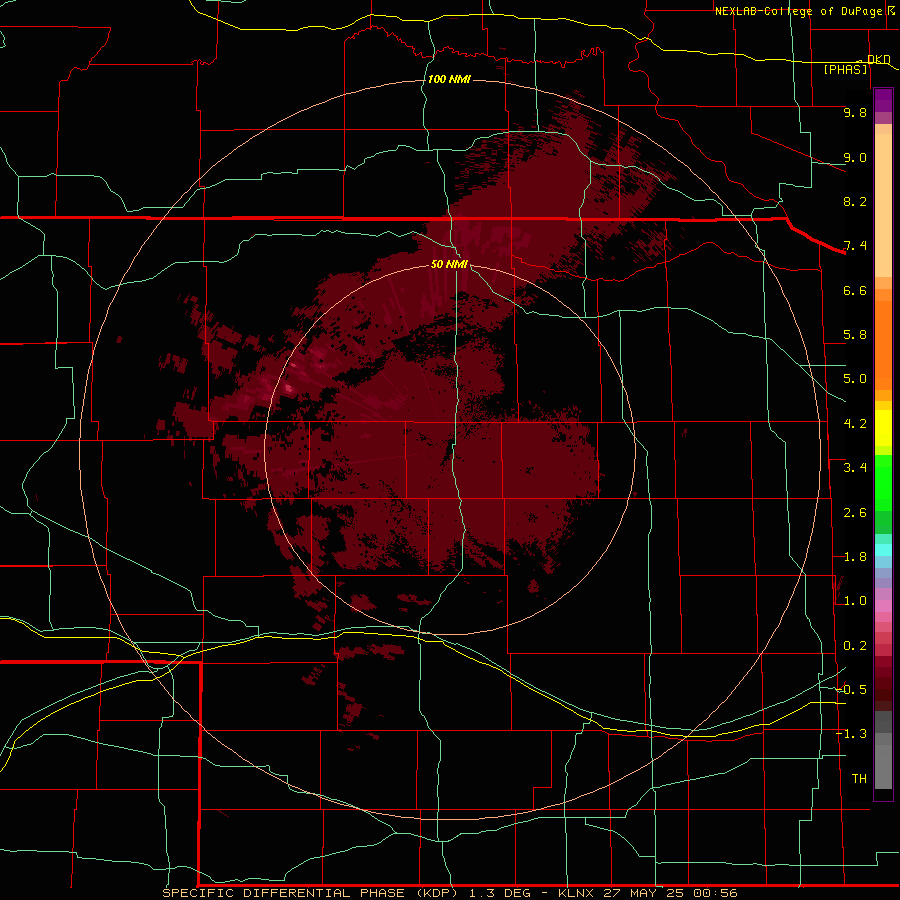Click the 00:56 timestamp
The image size is (900, 900).
coord(715,893)
